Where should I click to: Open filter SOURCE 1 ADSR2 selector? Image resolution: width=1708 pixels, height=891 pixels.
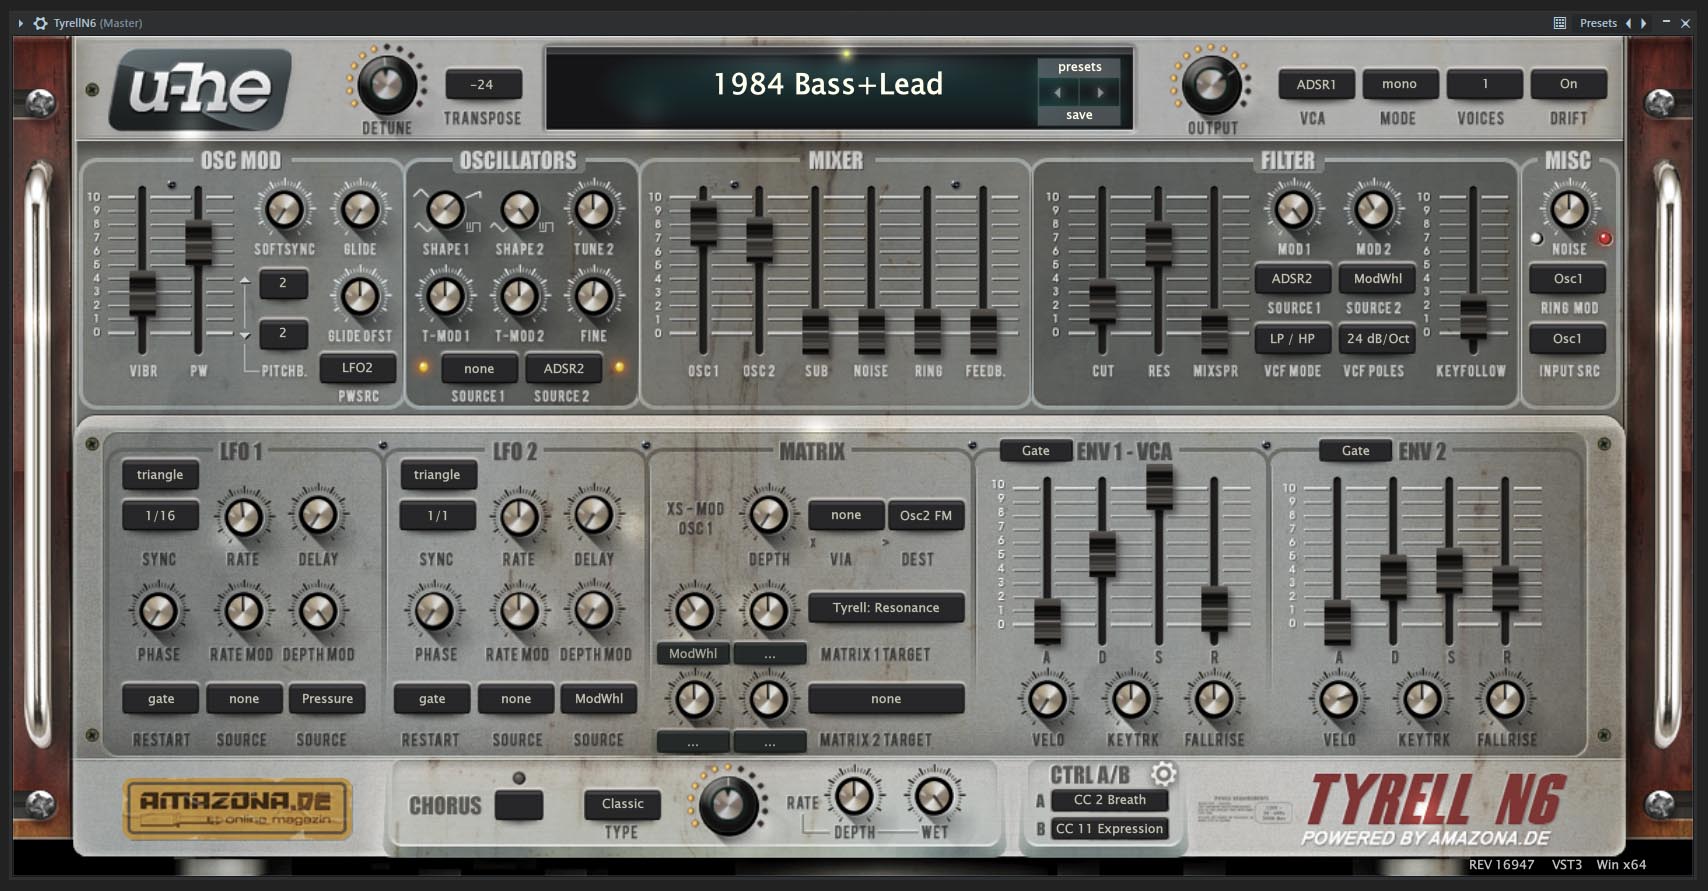click(x=1292, y=279)
